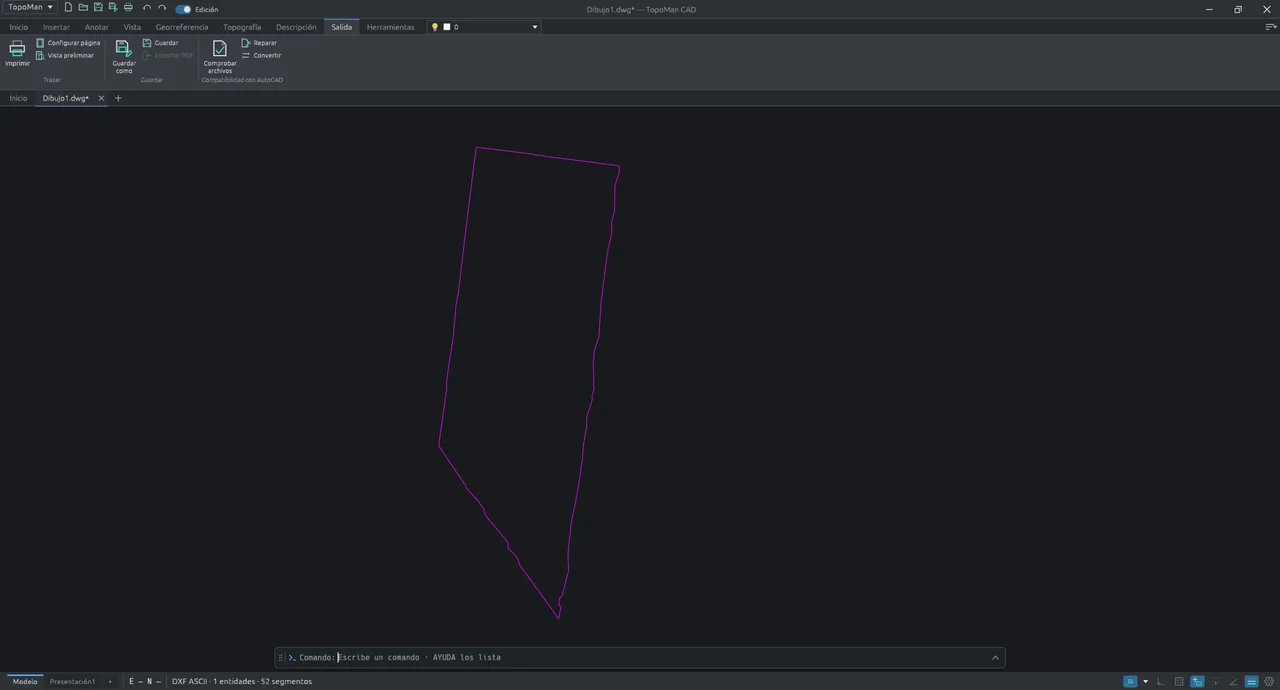This screenshot has height=690, width=1280.
Task: Undo the last action
Action: pyautogui.click(x=147, y=8)
